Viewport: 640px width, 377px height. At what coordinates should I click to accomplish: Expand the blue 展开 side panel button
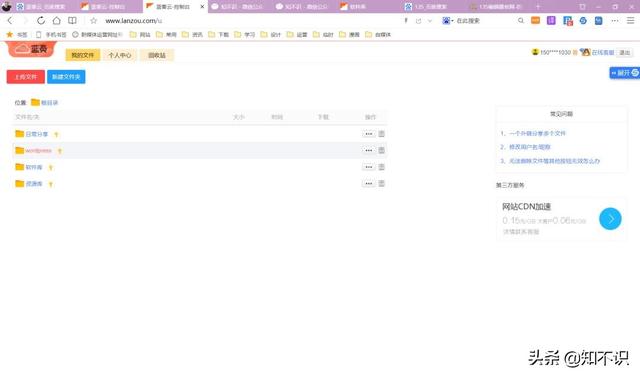pos(624,73)
